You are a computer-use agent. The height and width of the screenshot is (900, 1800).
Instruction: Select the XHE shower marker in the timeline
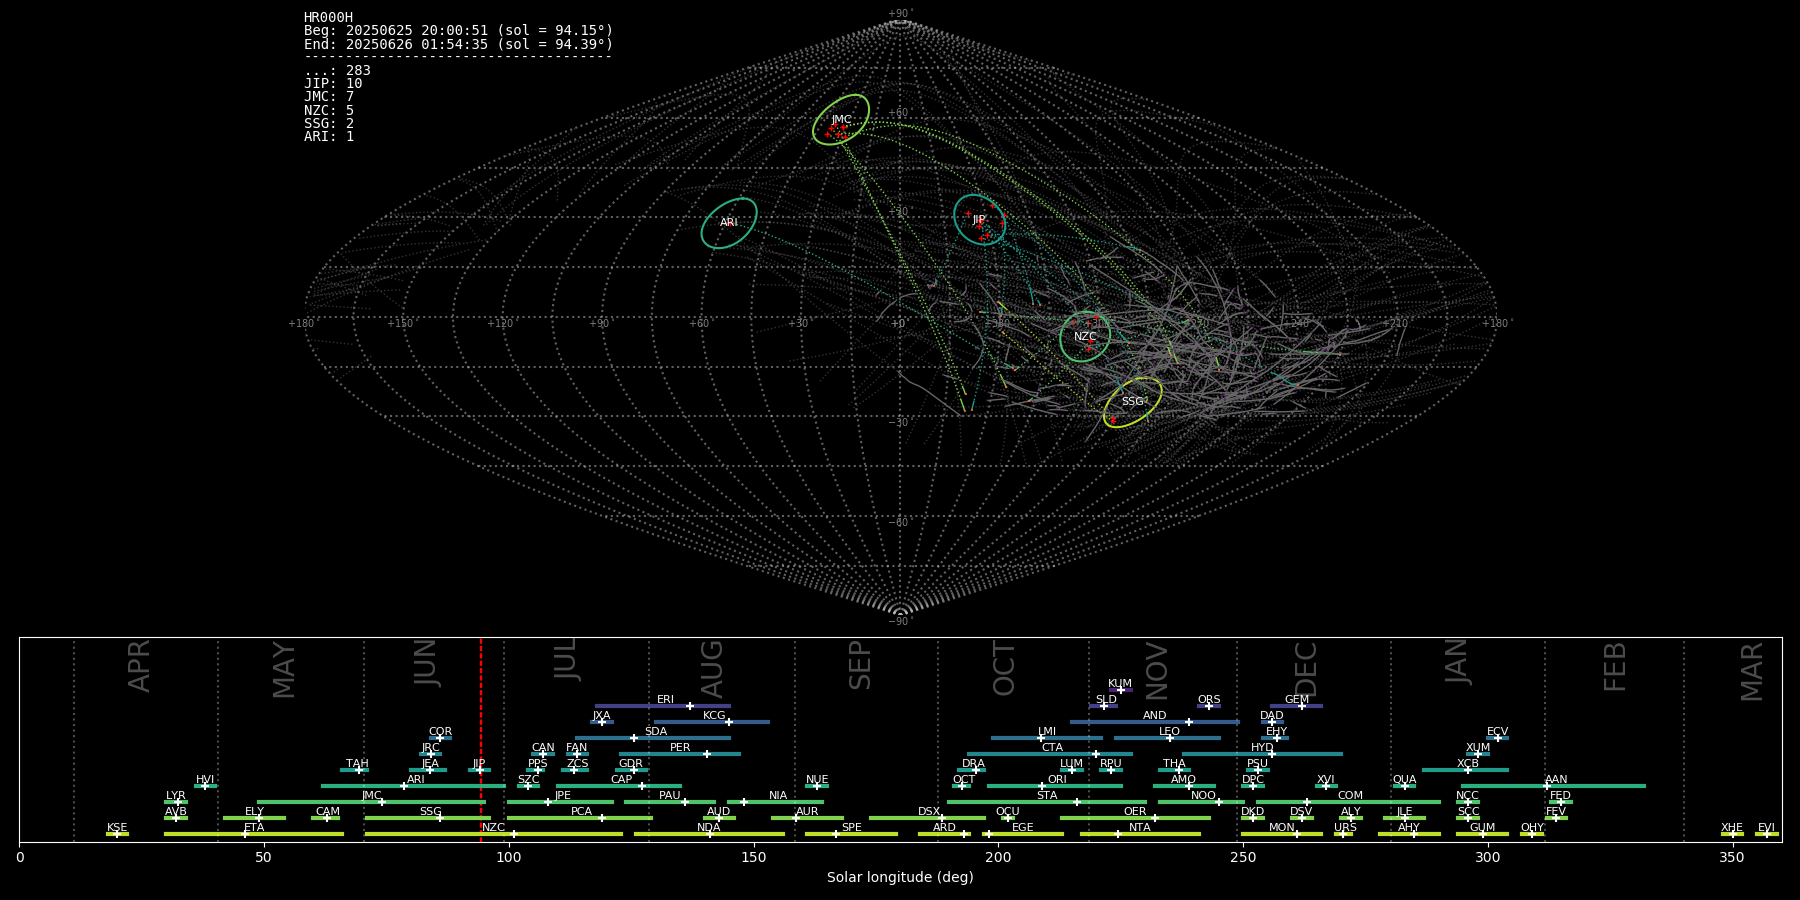tap(1732, 834)
